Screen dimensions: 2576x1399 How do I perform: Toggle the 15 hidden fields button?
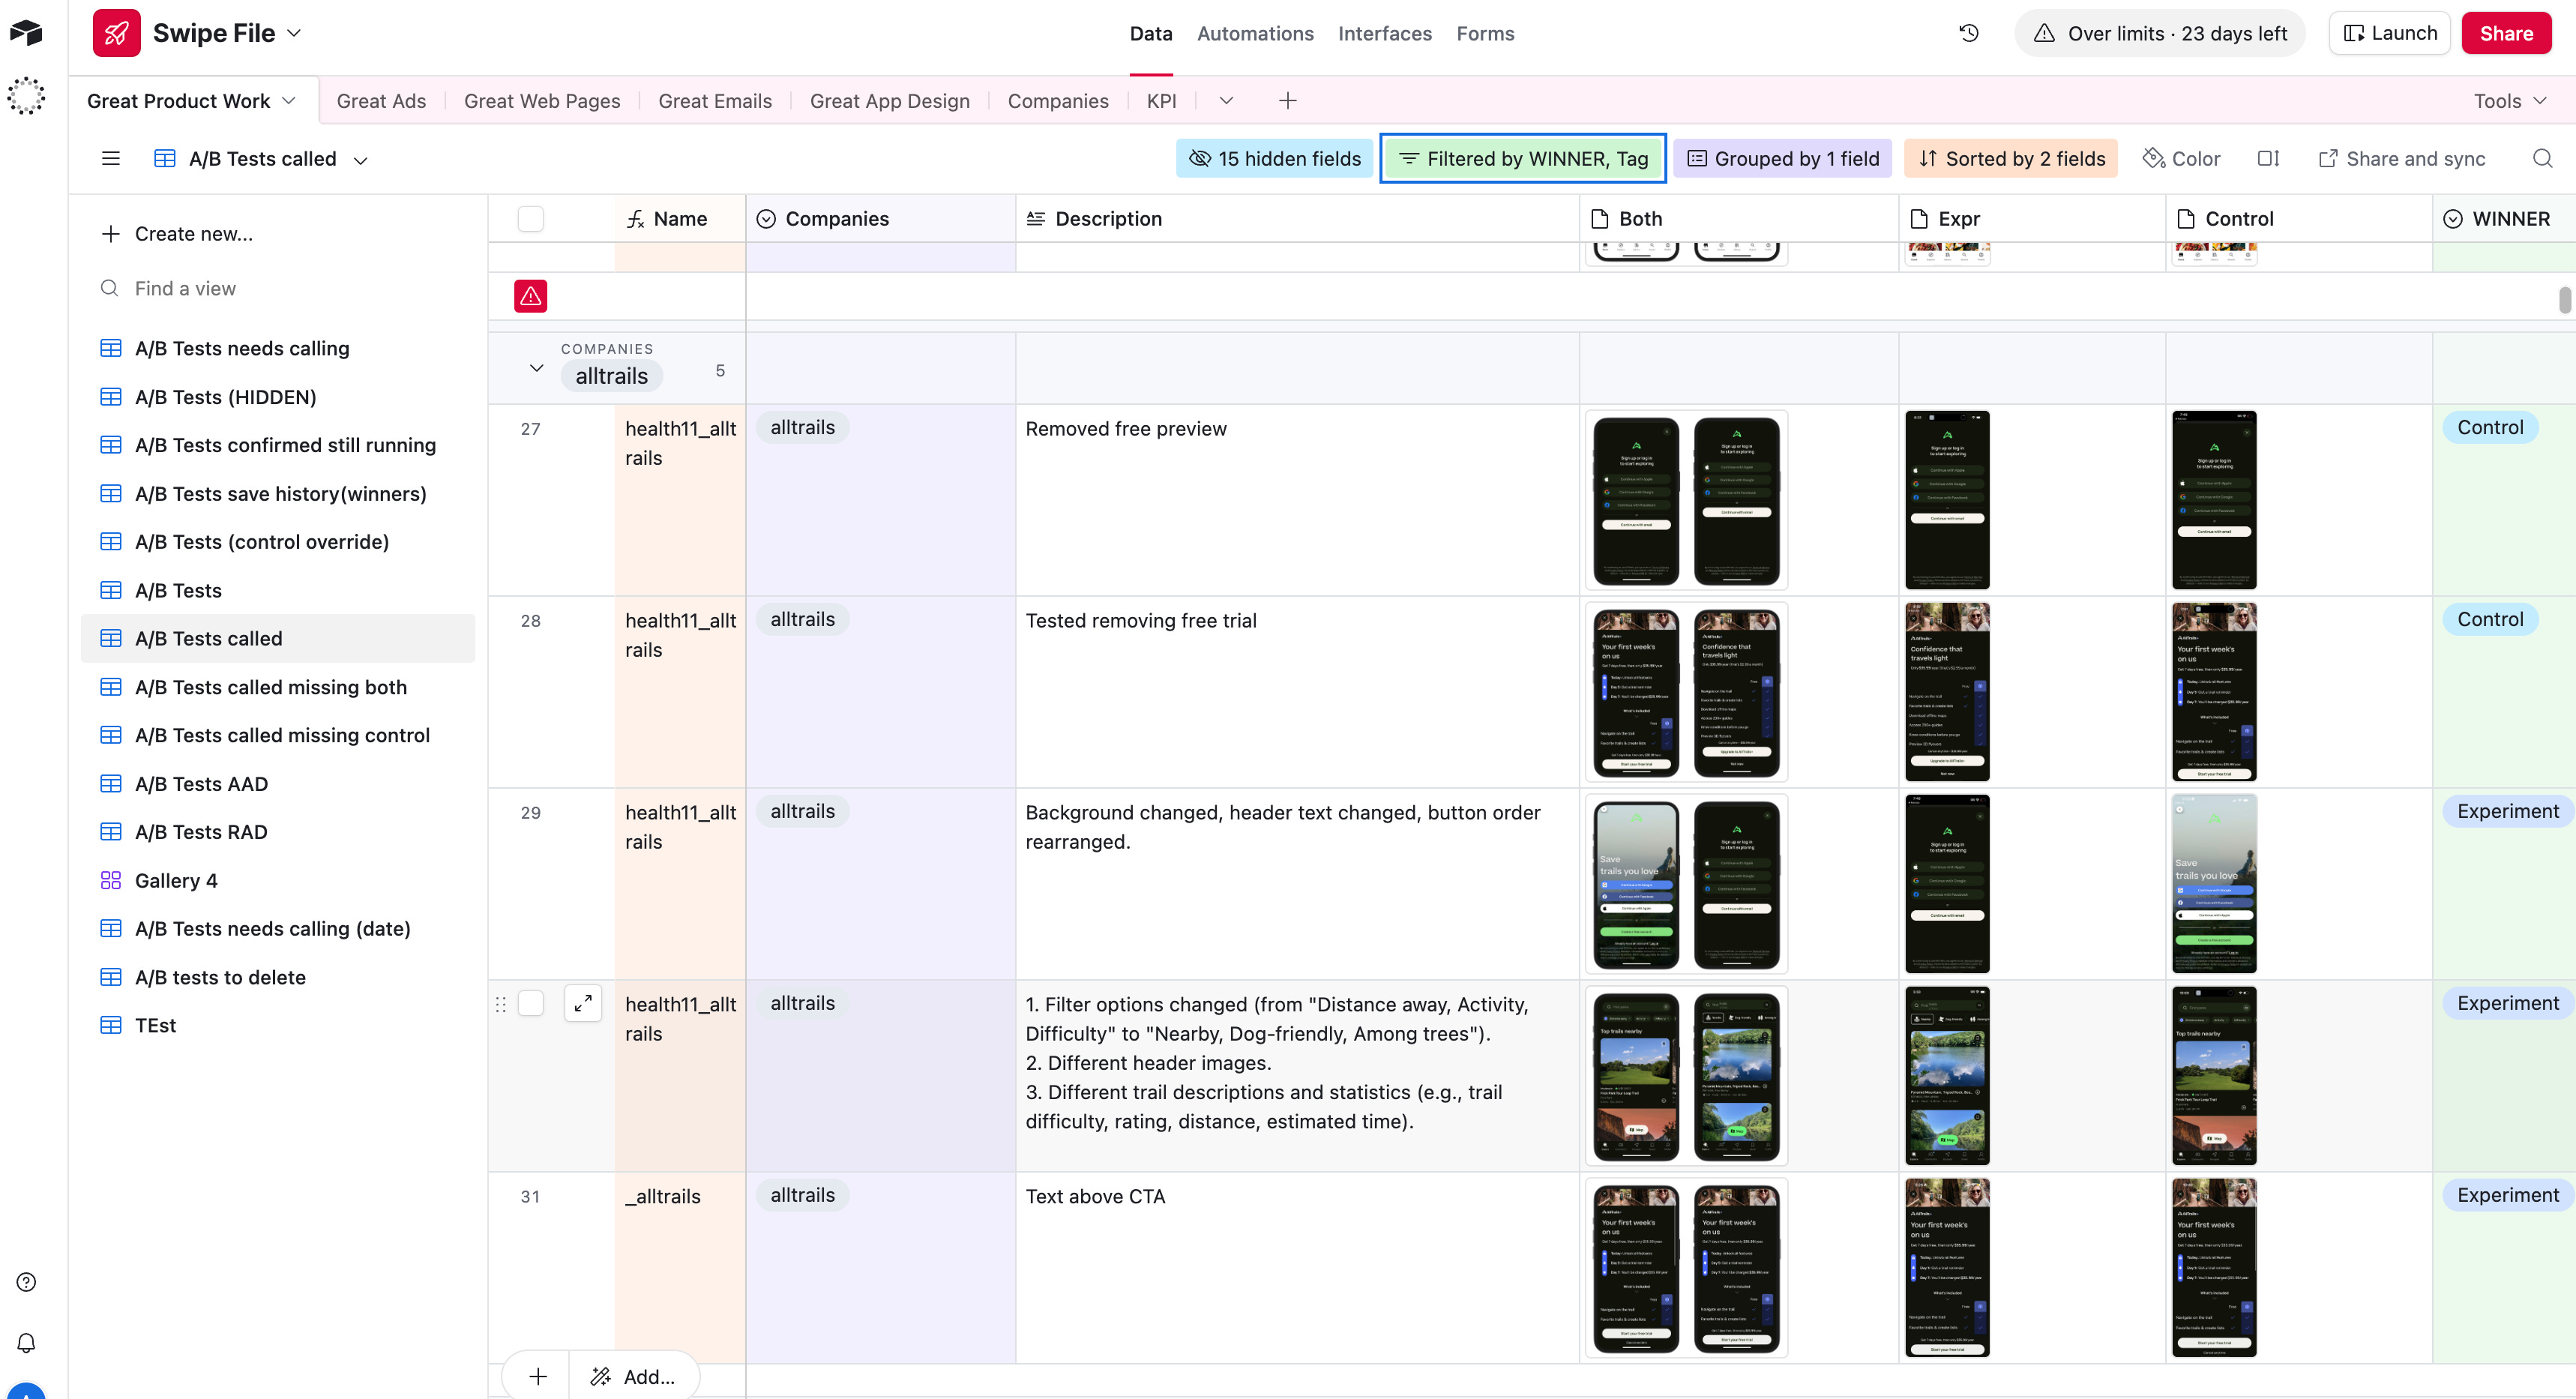(1274, 159)
